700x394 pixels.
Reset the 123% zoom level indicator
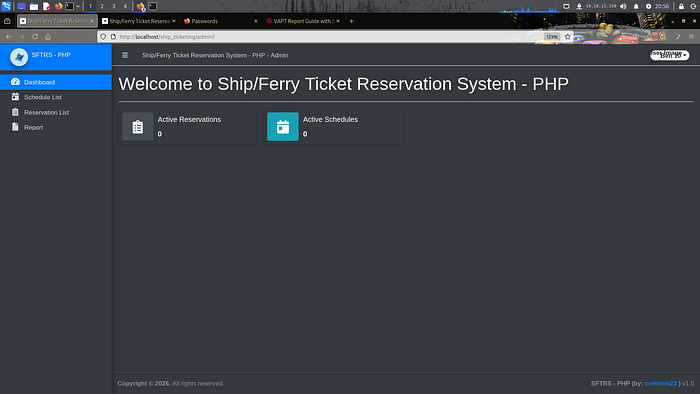tap(552, 37)
